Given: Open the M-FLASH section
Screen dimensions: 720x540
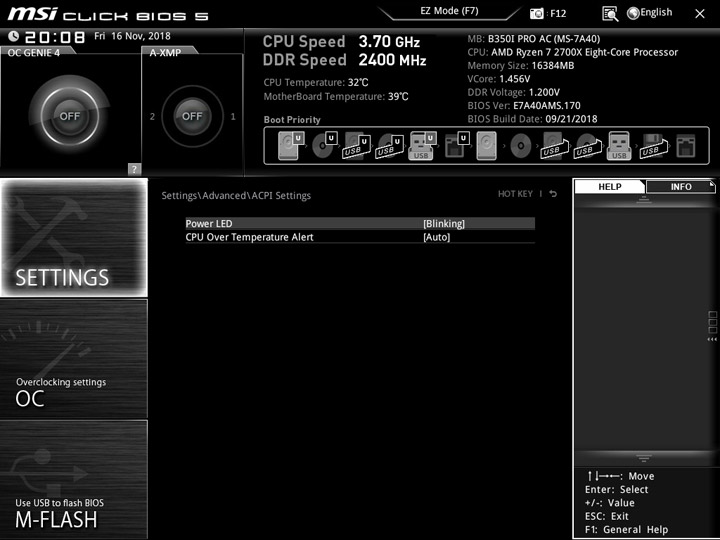Looking at the screenshot, I should [74, 479].
